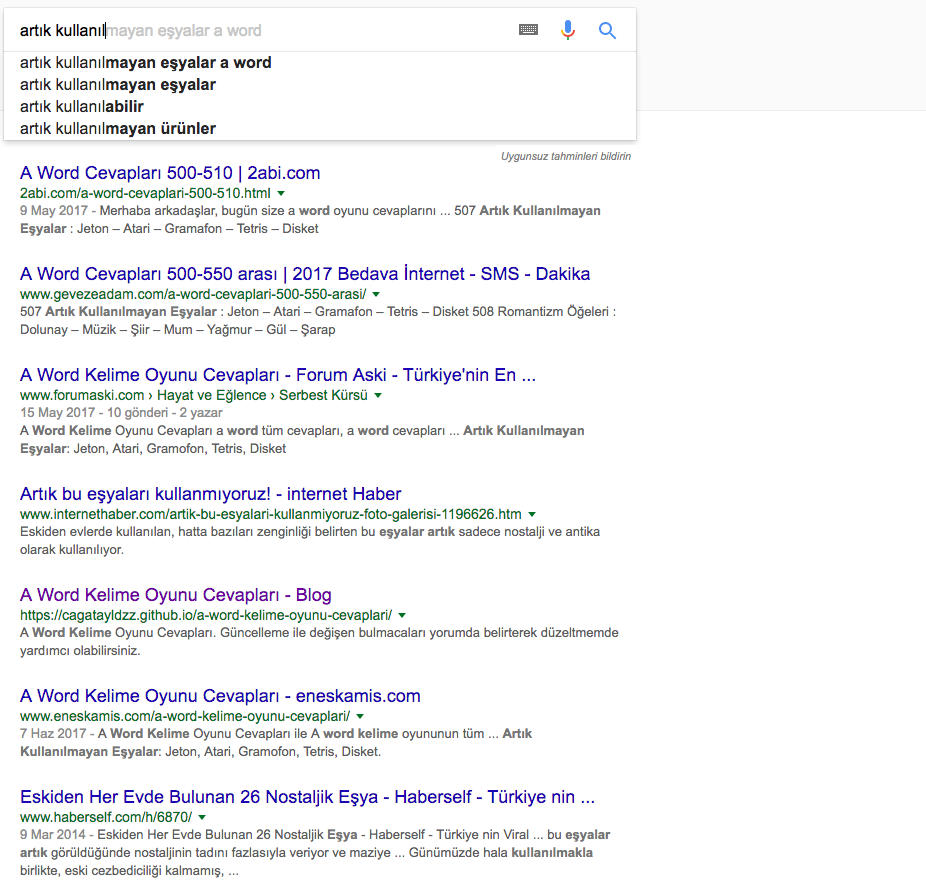
Task: Open 'A Word Cevapları 500-550 arası' result
Action: pos(305,274)
